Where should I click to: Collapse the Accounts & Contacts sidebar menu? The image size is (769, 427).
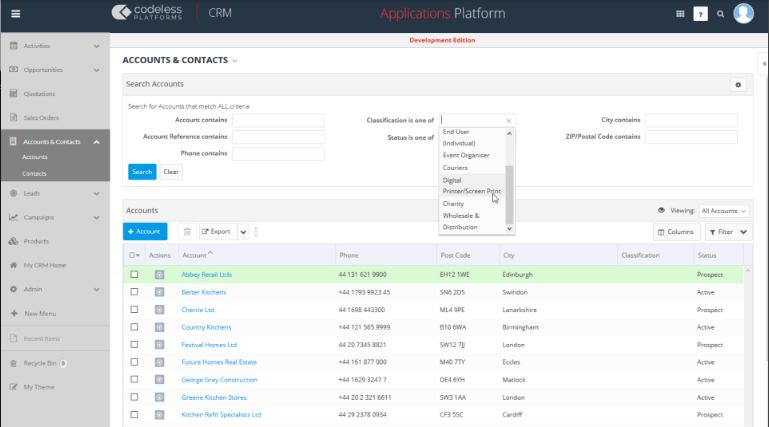[96, 142]
